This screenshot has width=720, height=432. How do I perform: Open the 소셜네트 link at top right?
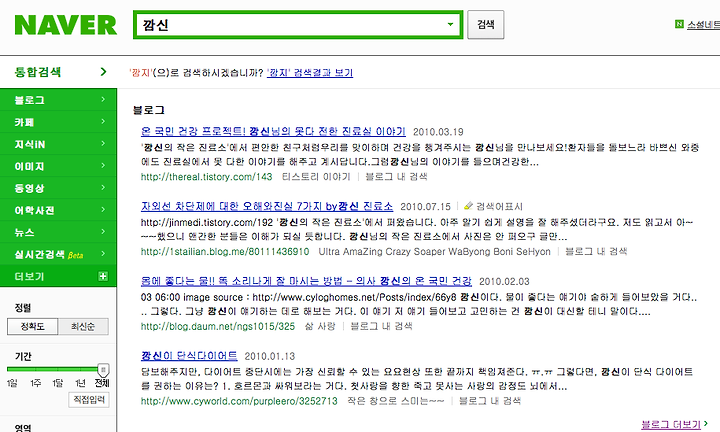[x=703, y=25]
